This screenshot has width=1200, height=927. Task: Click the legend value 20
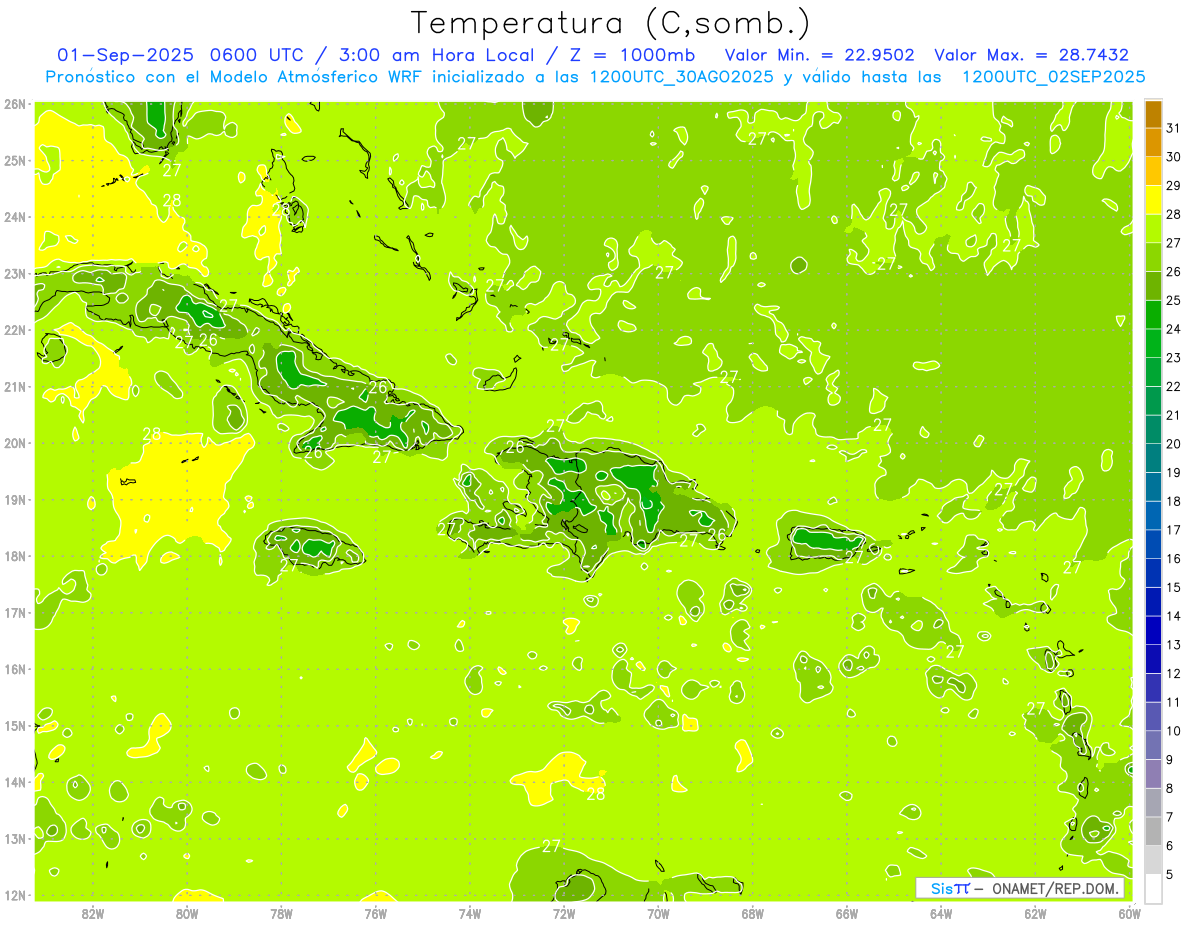pos(1174,444)
